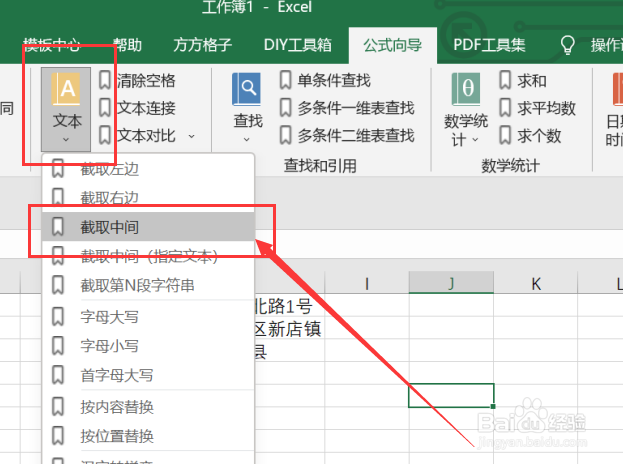Switch to the PDF工具集 ribbon tab
The width and height of the screenshot is (623, 464).
(x=489, y=45)
